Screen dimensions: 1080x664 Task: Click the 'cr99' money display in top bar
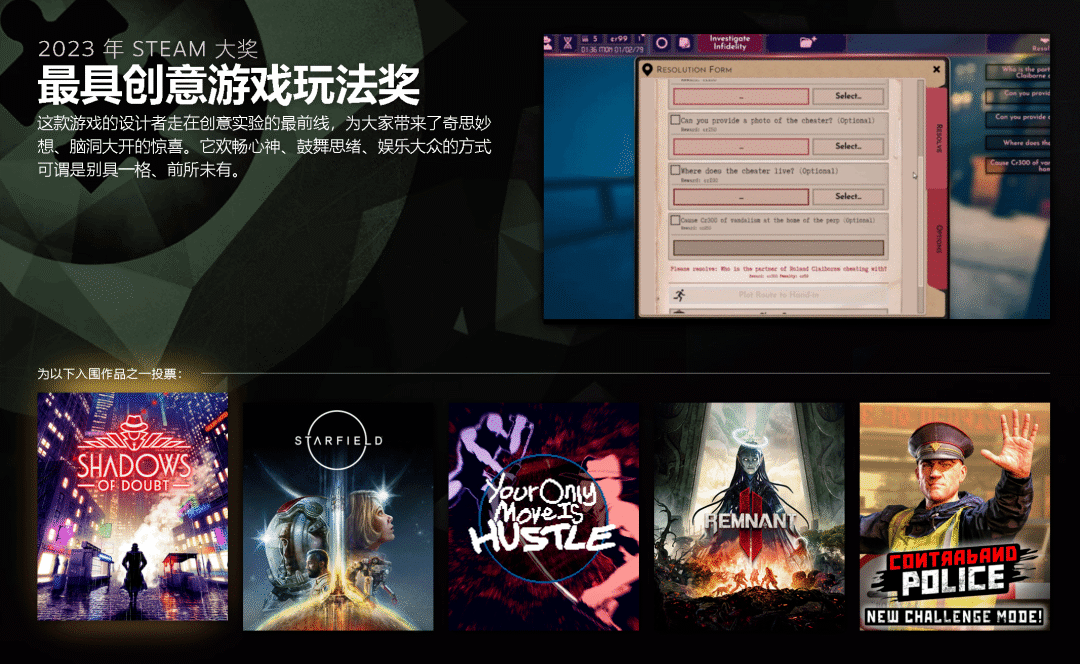619,39
